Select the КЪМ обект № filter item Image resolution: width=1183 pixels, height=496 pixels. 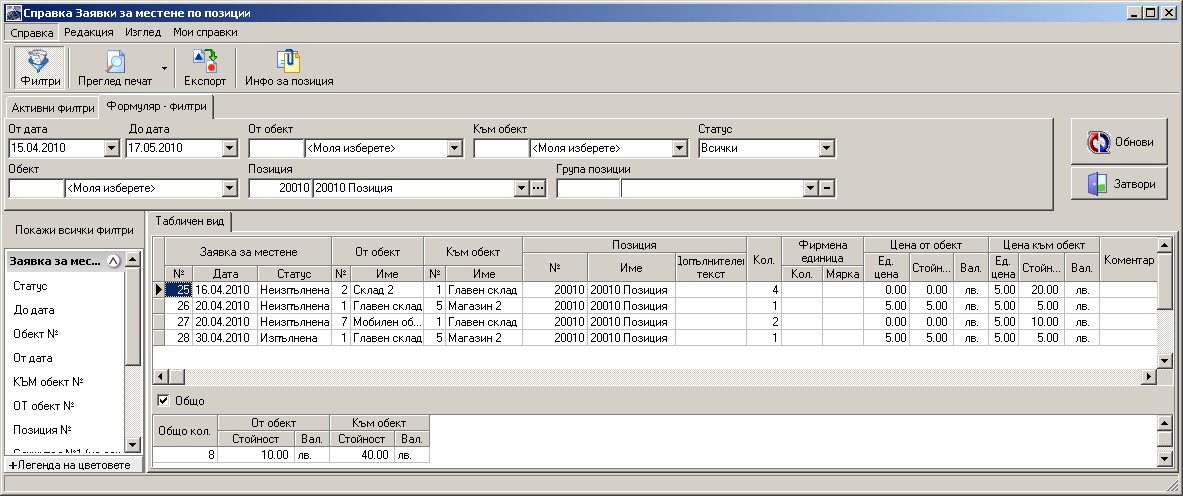point(48,382)
